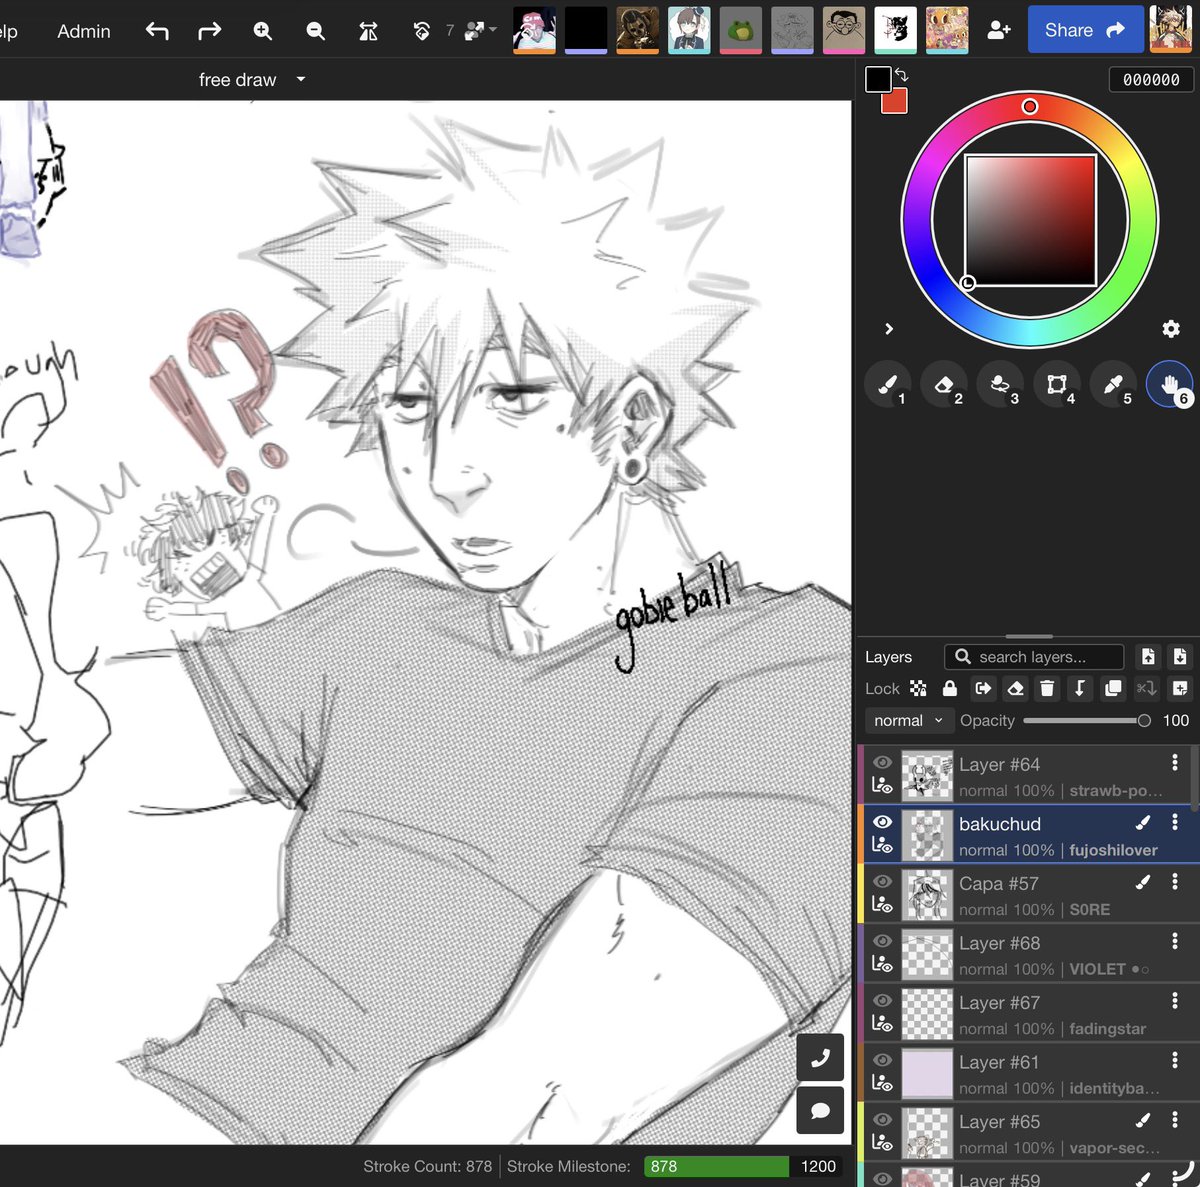This screenshot has height=1187, width=1200.
Task: Toggle visibility of bakuchud layer
Action: coord(882,822)
